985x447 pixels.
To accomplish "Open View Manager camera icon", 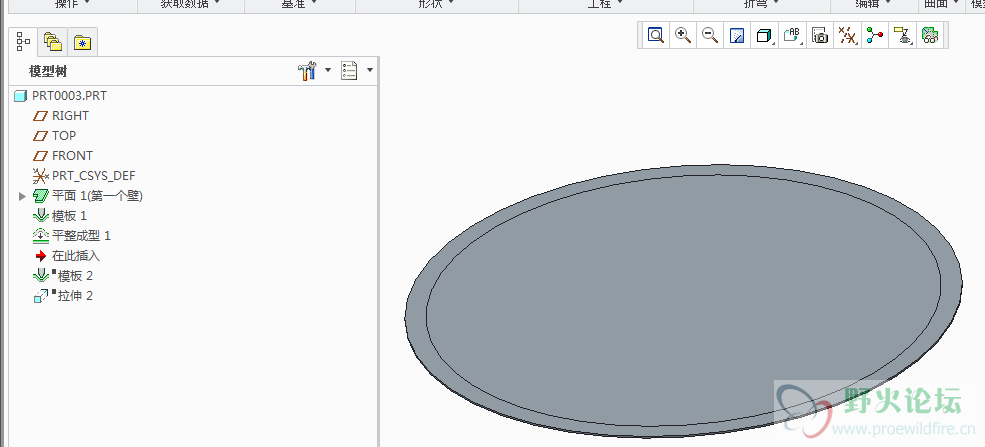I will [820, 35].
